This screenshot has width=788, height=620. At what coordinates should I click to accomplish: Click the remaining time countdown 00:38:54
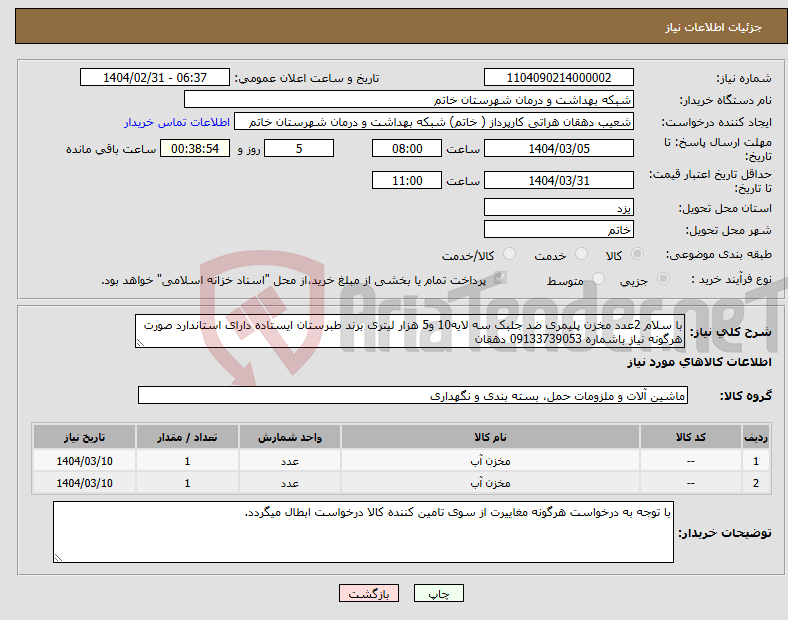tap(195, 148)
